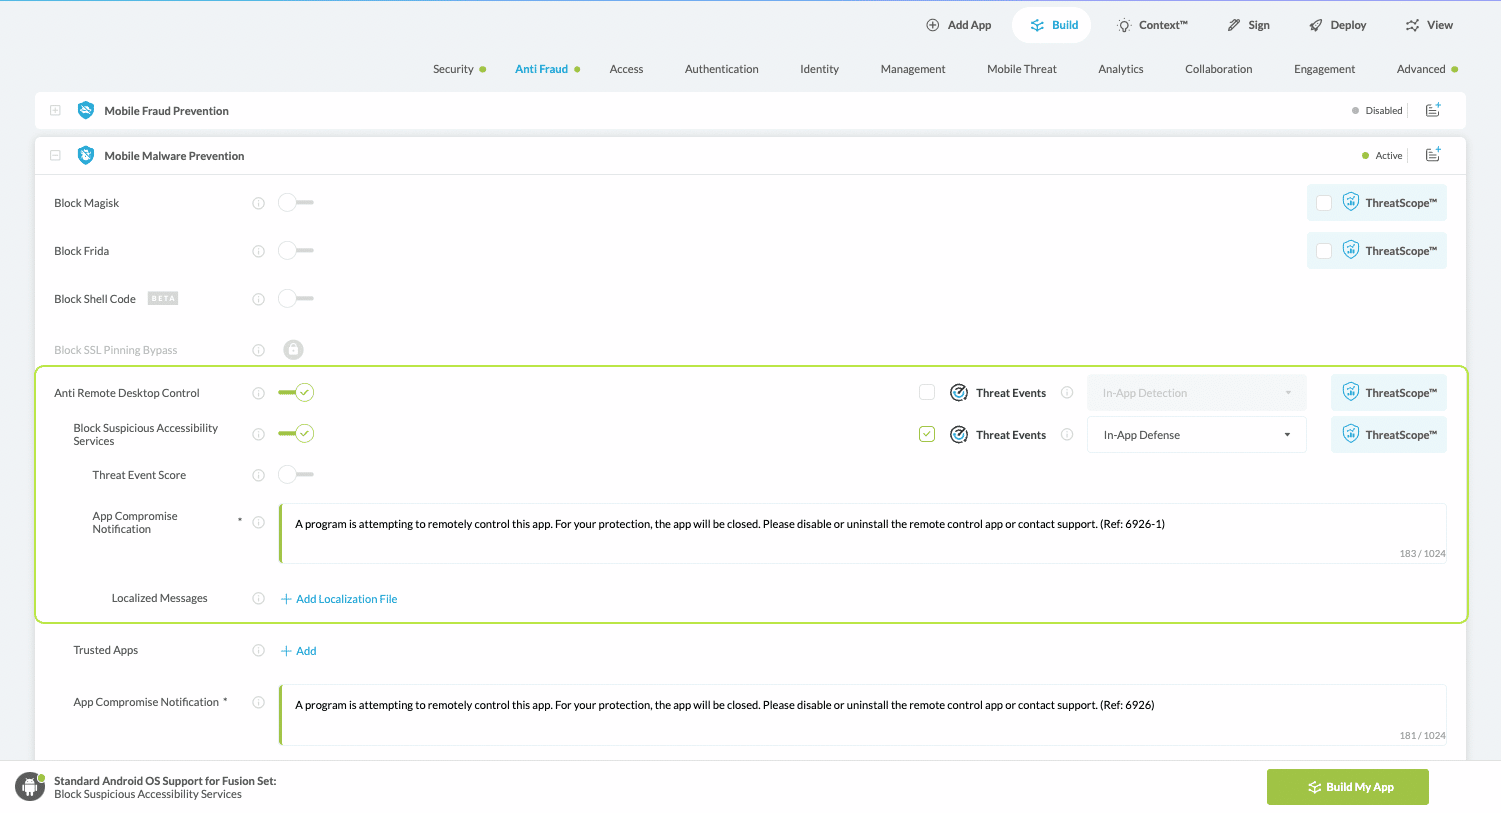Click the first App Compromise Notification text field
This screenshot has height=813, width=1501.
click(x=862, y=533)
